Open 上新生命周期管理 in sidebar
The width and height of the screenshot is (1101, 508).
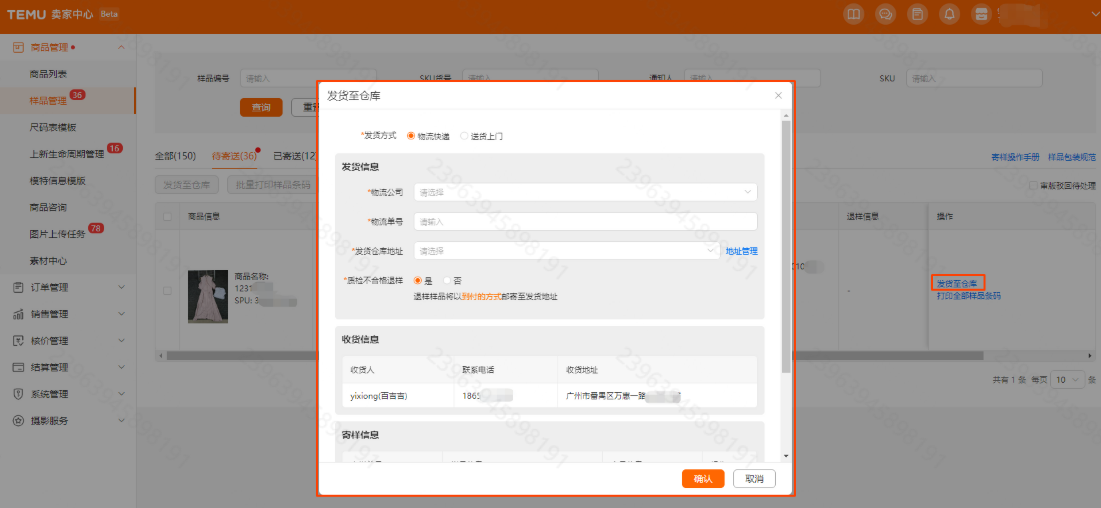pyautogui.click(x=67, y=154)
